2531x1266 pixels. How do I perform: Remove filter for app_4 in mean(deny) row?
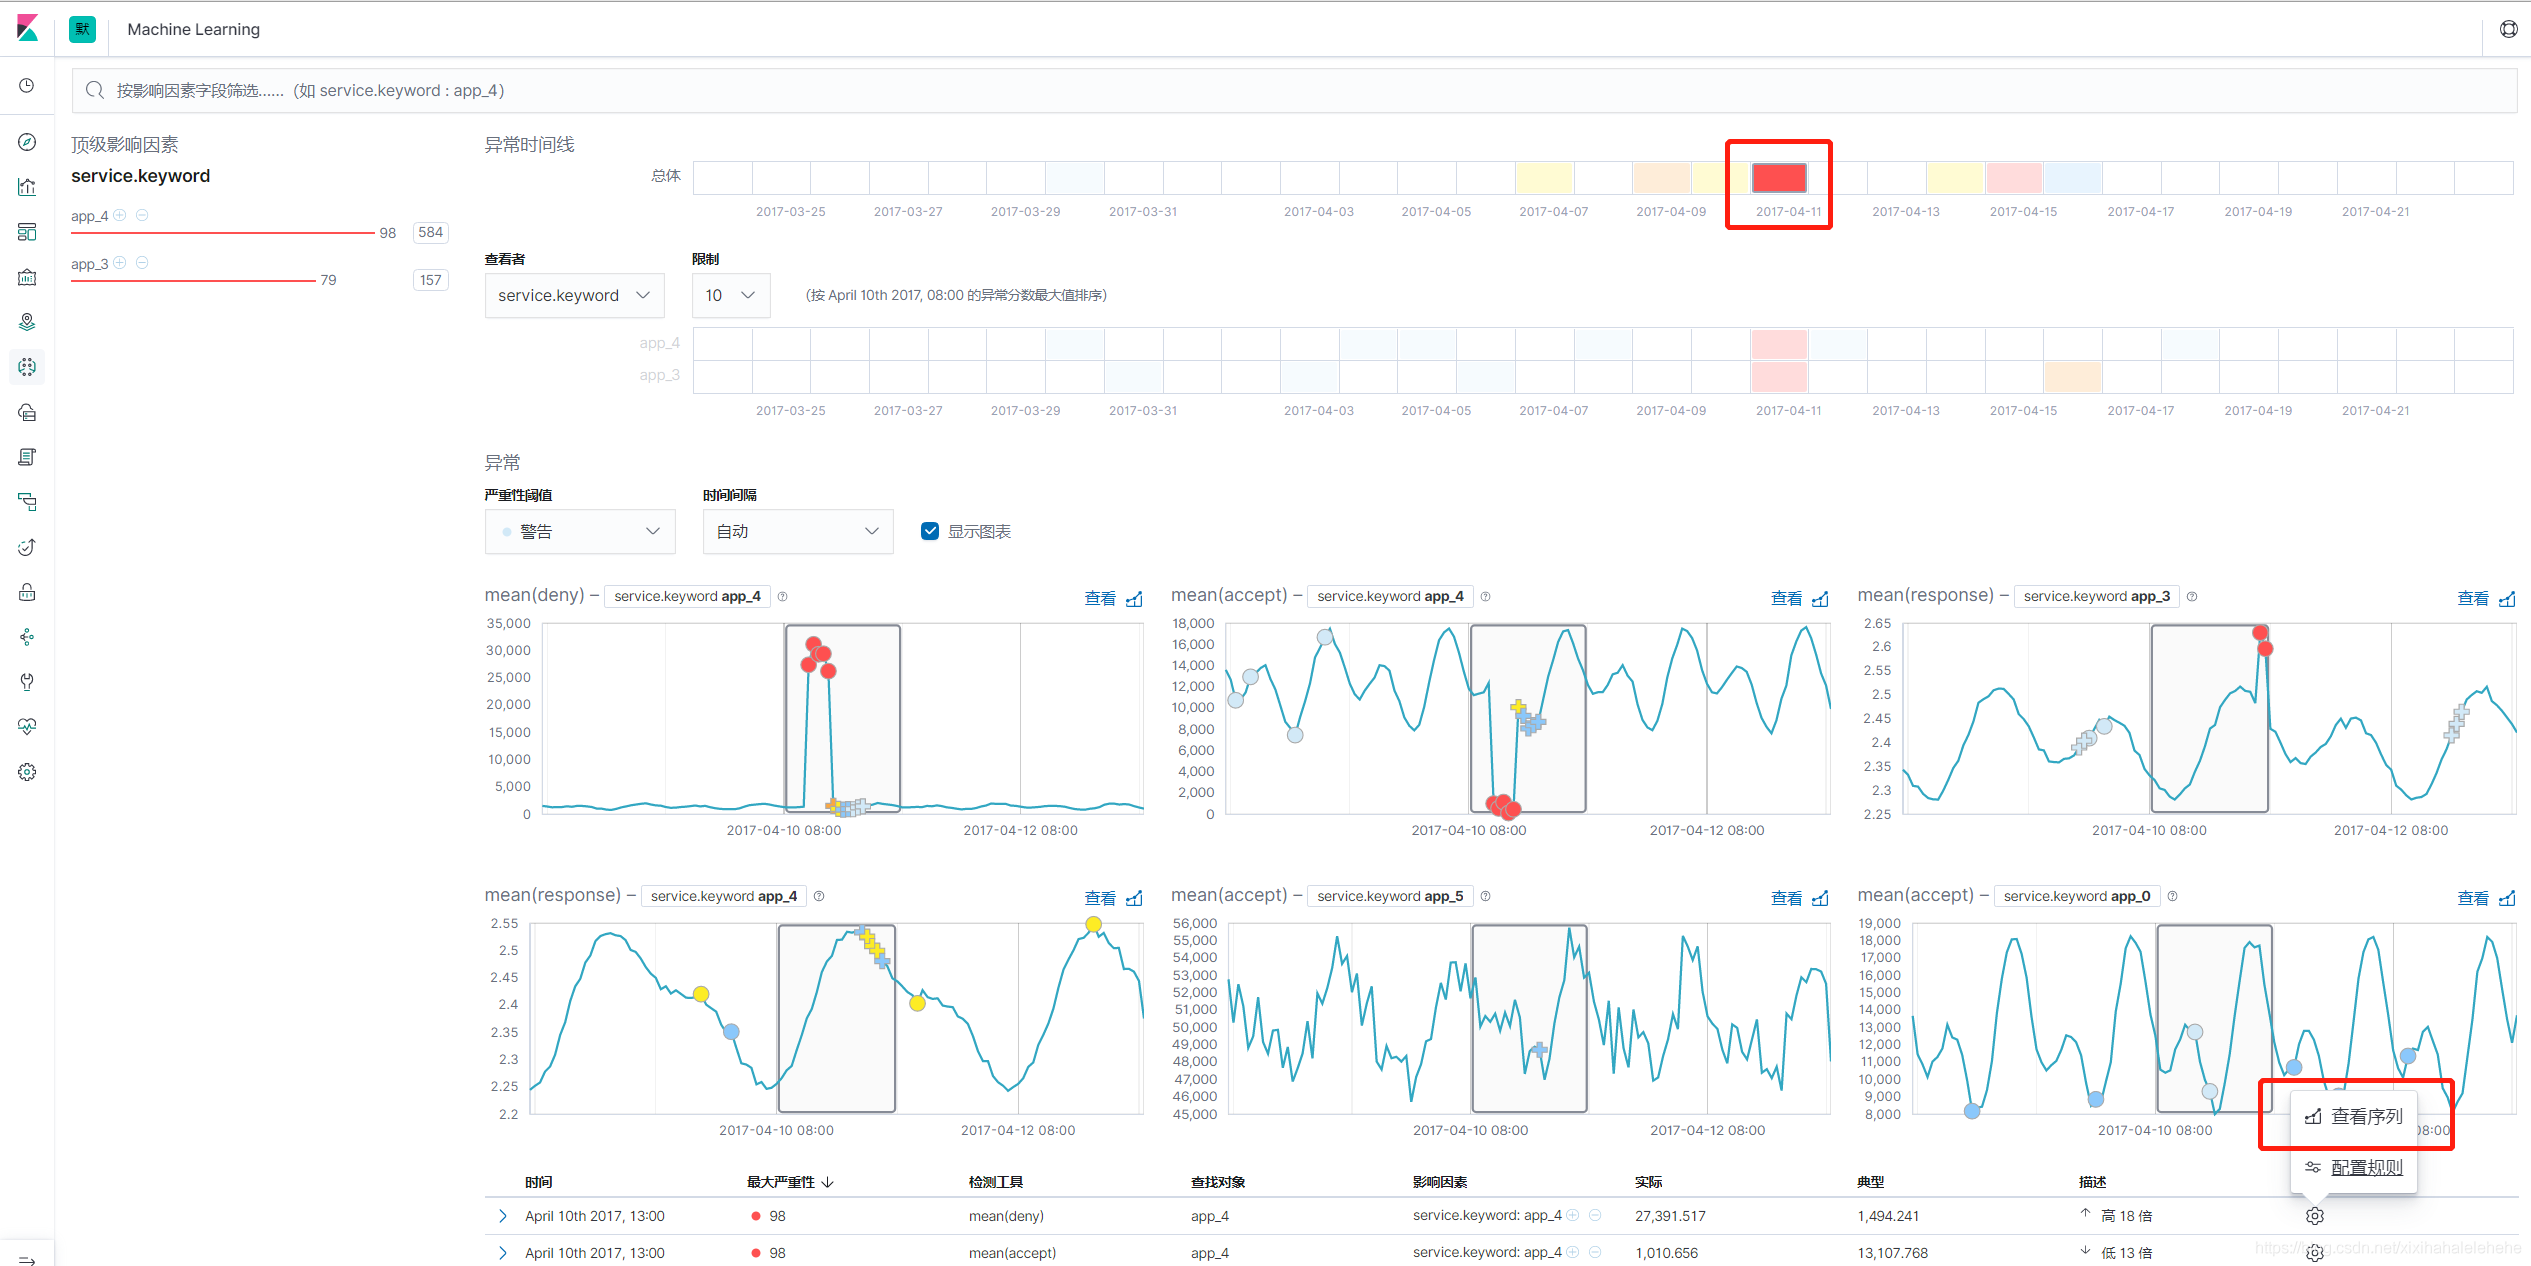(1595, 1215)
